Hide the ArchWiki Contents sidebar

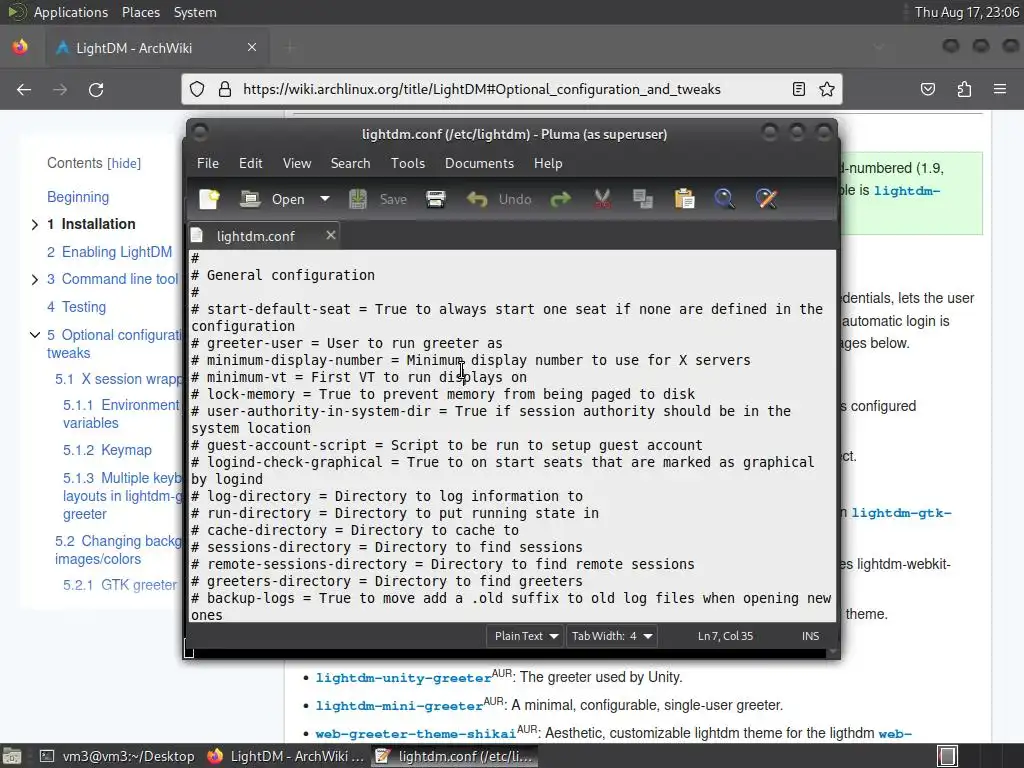point(124,163)
